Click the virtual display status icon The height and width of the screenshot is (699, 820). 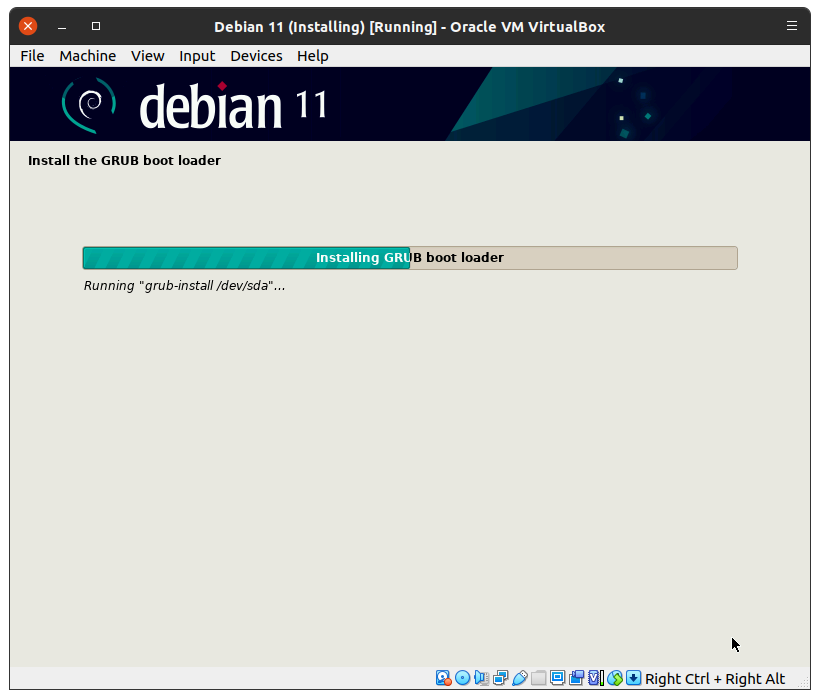click(x=558, y=678)
